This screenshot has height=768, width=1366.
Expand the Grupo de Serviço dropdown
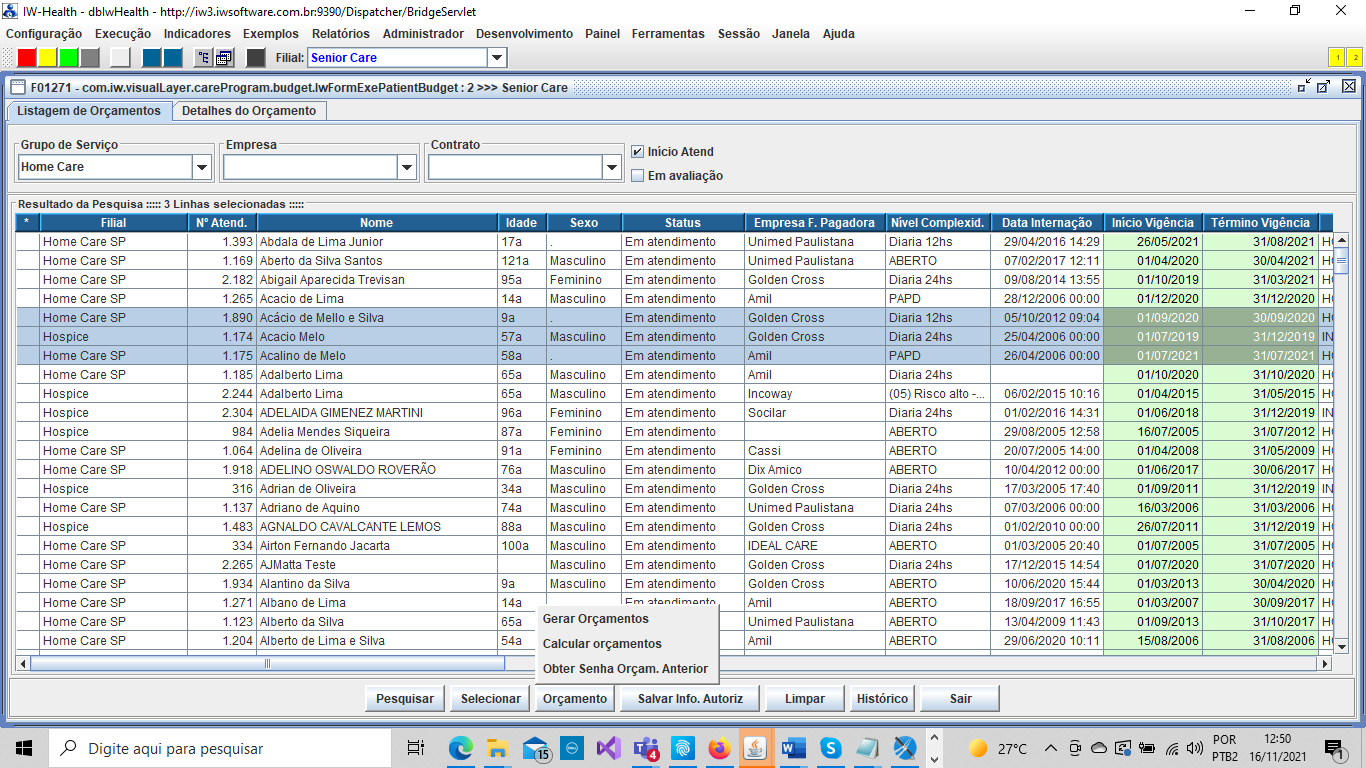pyautogui.click(x=202, y=167)
